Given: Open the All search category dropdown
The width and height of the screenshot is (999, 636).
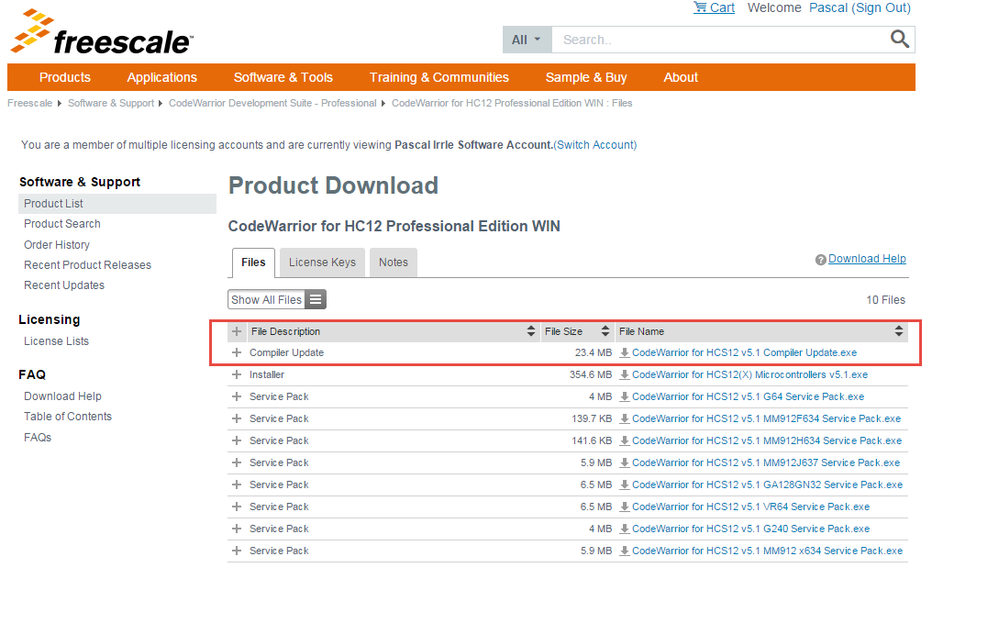Looking at the screenshot, I should [527, 40].
